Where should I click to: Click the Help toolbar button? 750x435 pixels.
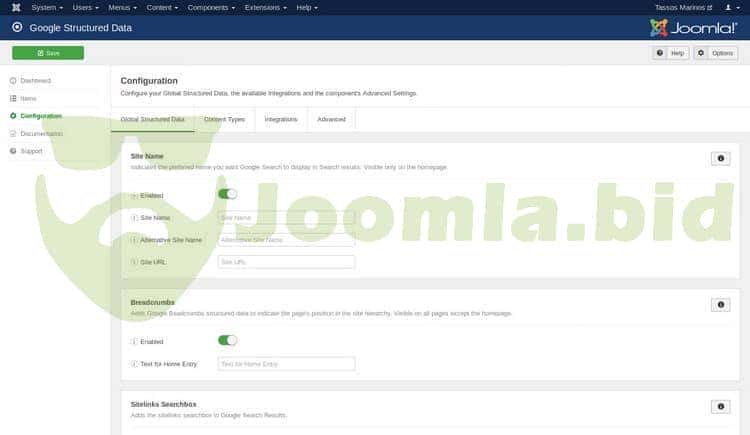[x=671, y=53]
